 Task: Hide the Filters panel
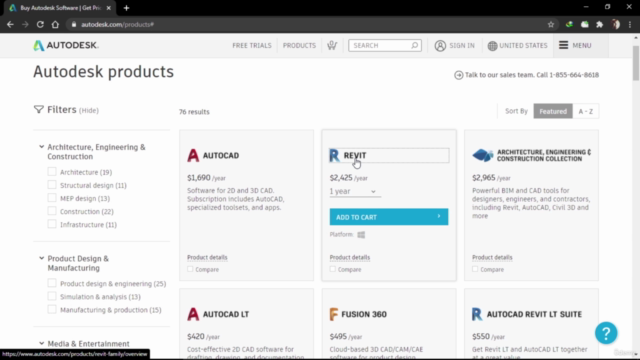click(89, 111)
